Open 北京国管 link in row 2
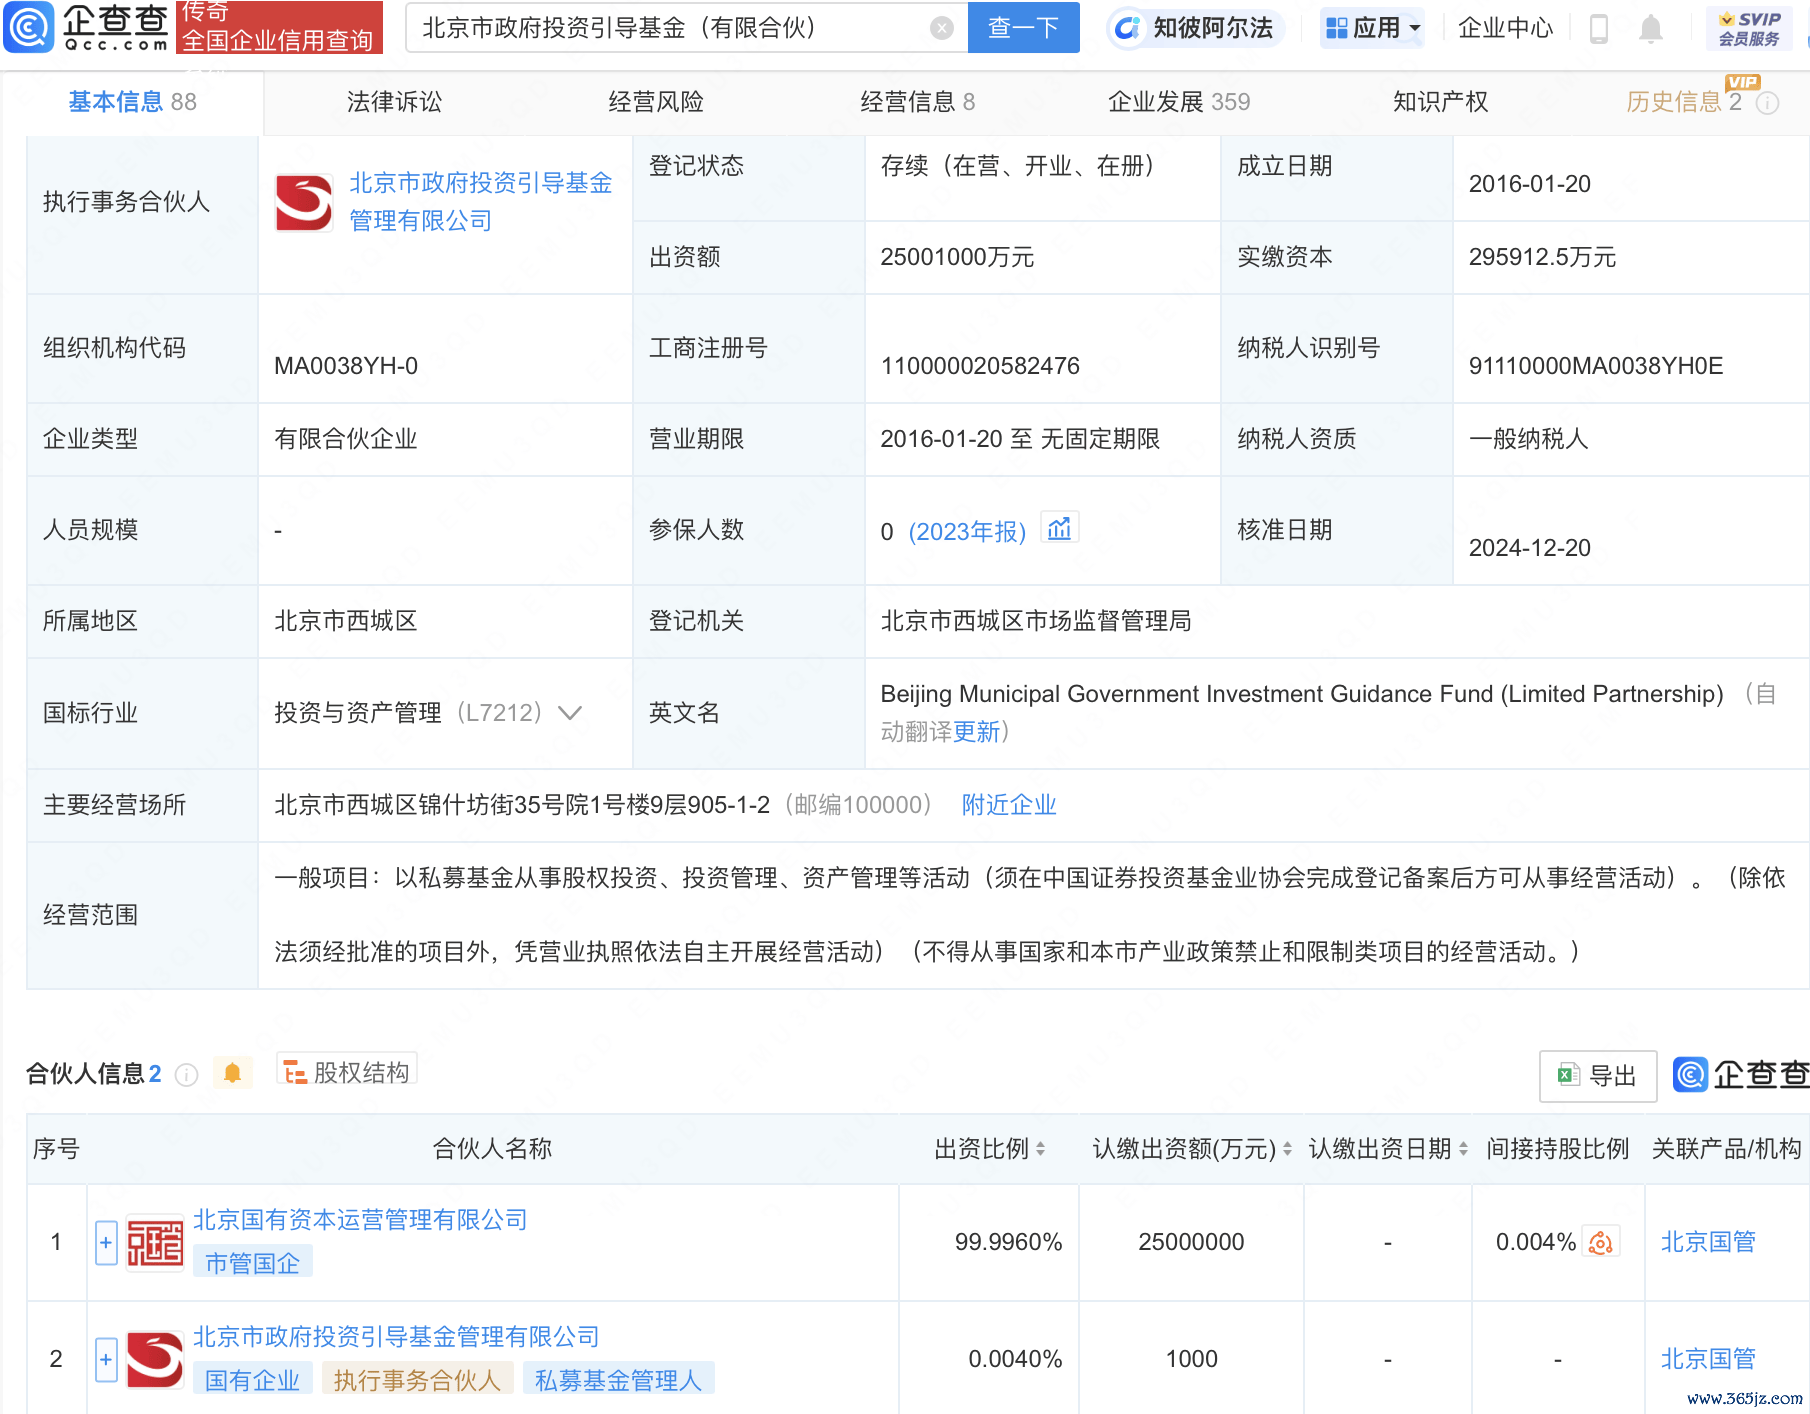1810x1414 pixels. pyautogui.click(x=1708, y=1359)
